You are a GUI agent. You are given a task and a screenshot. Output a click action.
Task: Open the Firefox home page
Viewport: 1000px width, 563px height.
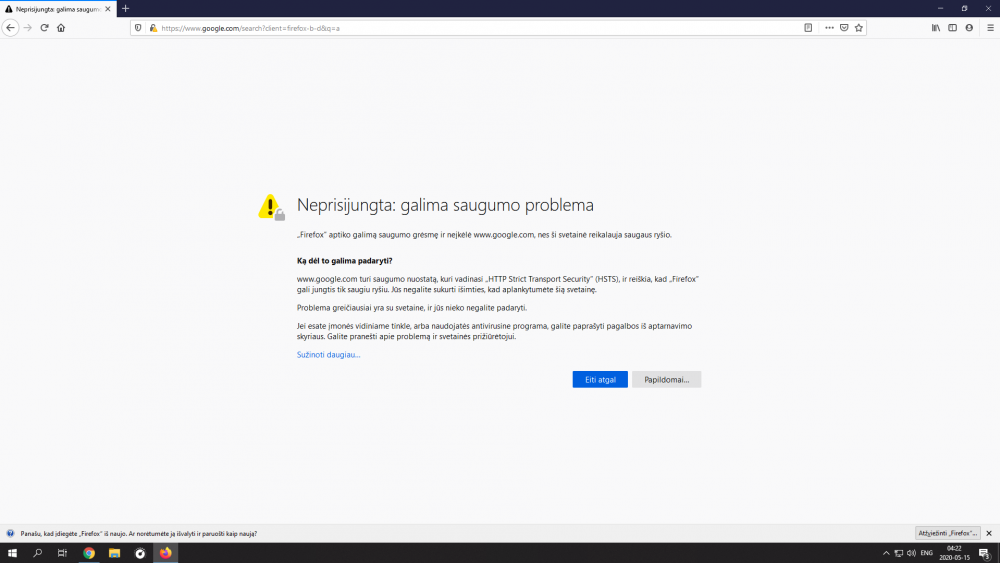click(x=61, y=28)
